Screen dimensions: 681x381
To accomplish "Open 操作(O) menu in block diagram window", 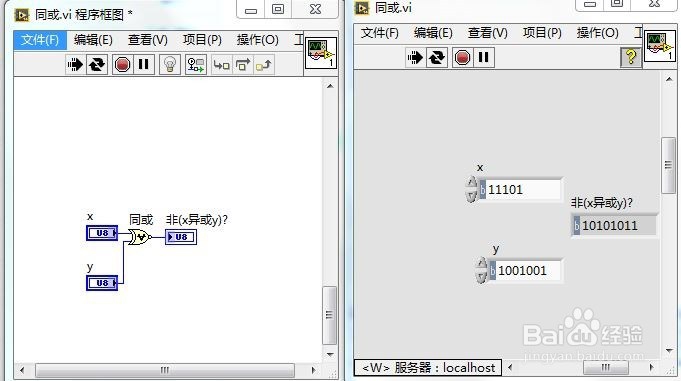I will (x=257, y=40).
